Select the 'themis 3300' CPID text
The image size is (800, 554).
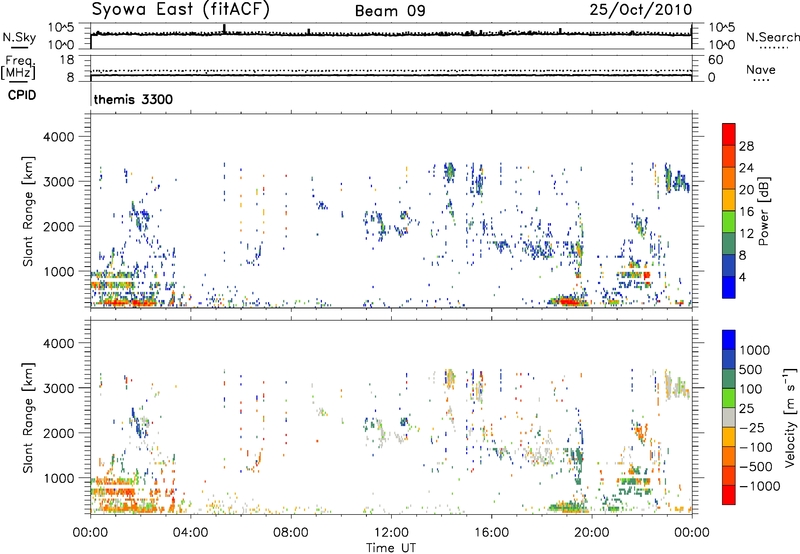133,99
